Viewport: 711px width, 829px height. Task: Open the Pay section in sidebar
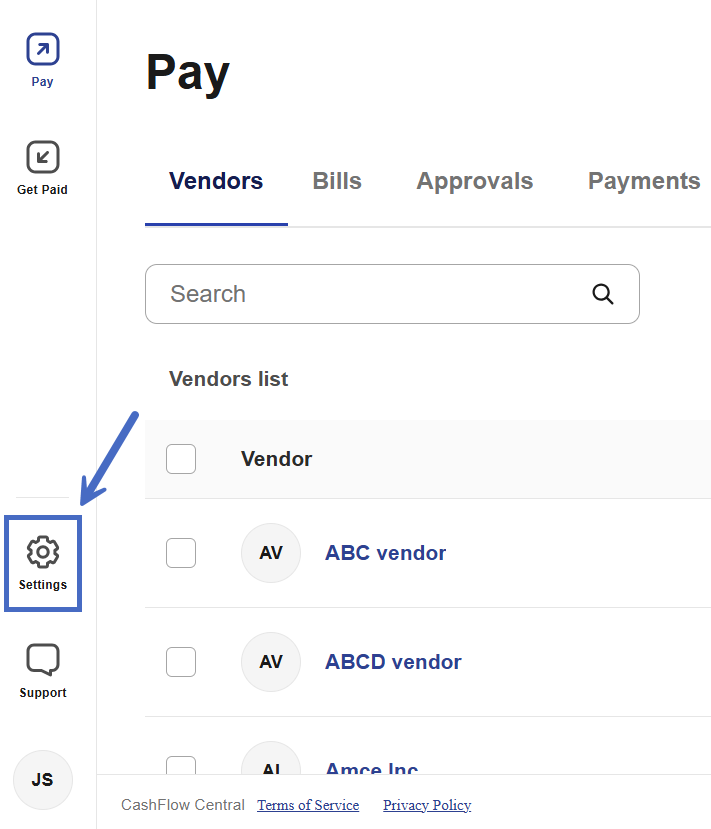pos(42,59)
